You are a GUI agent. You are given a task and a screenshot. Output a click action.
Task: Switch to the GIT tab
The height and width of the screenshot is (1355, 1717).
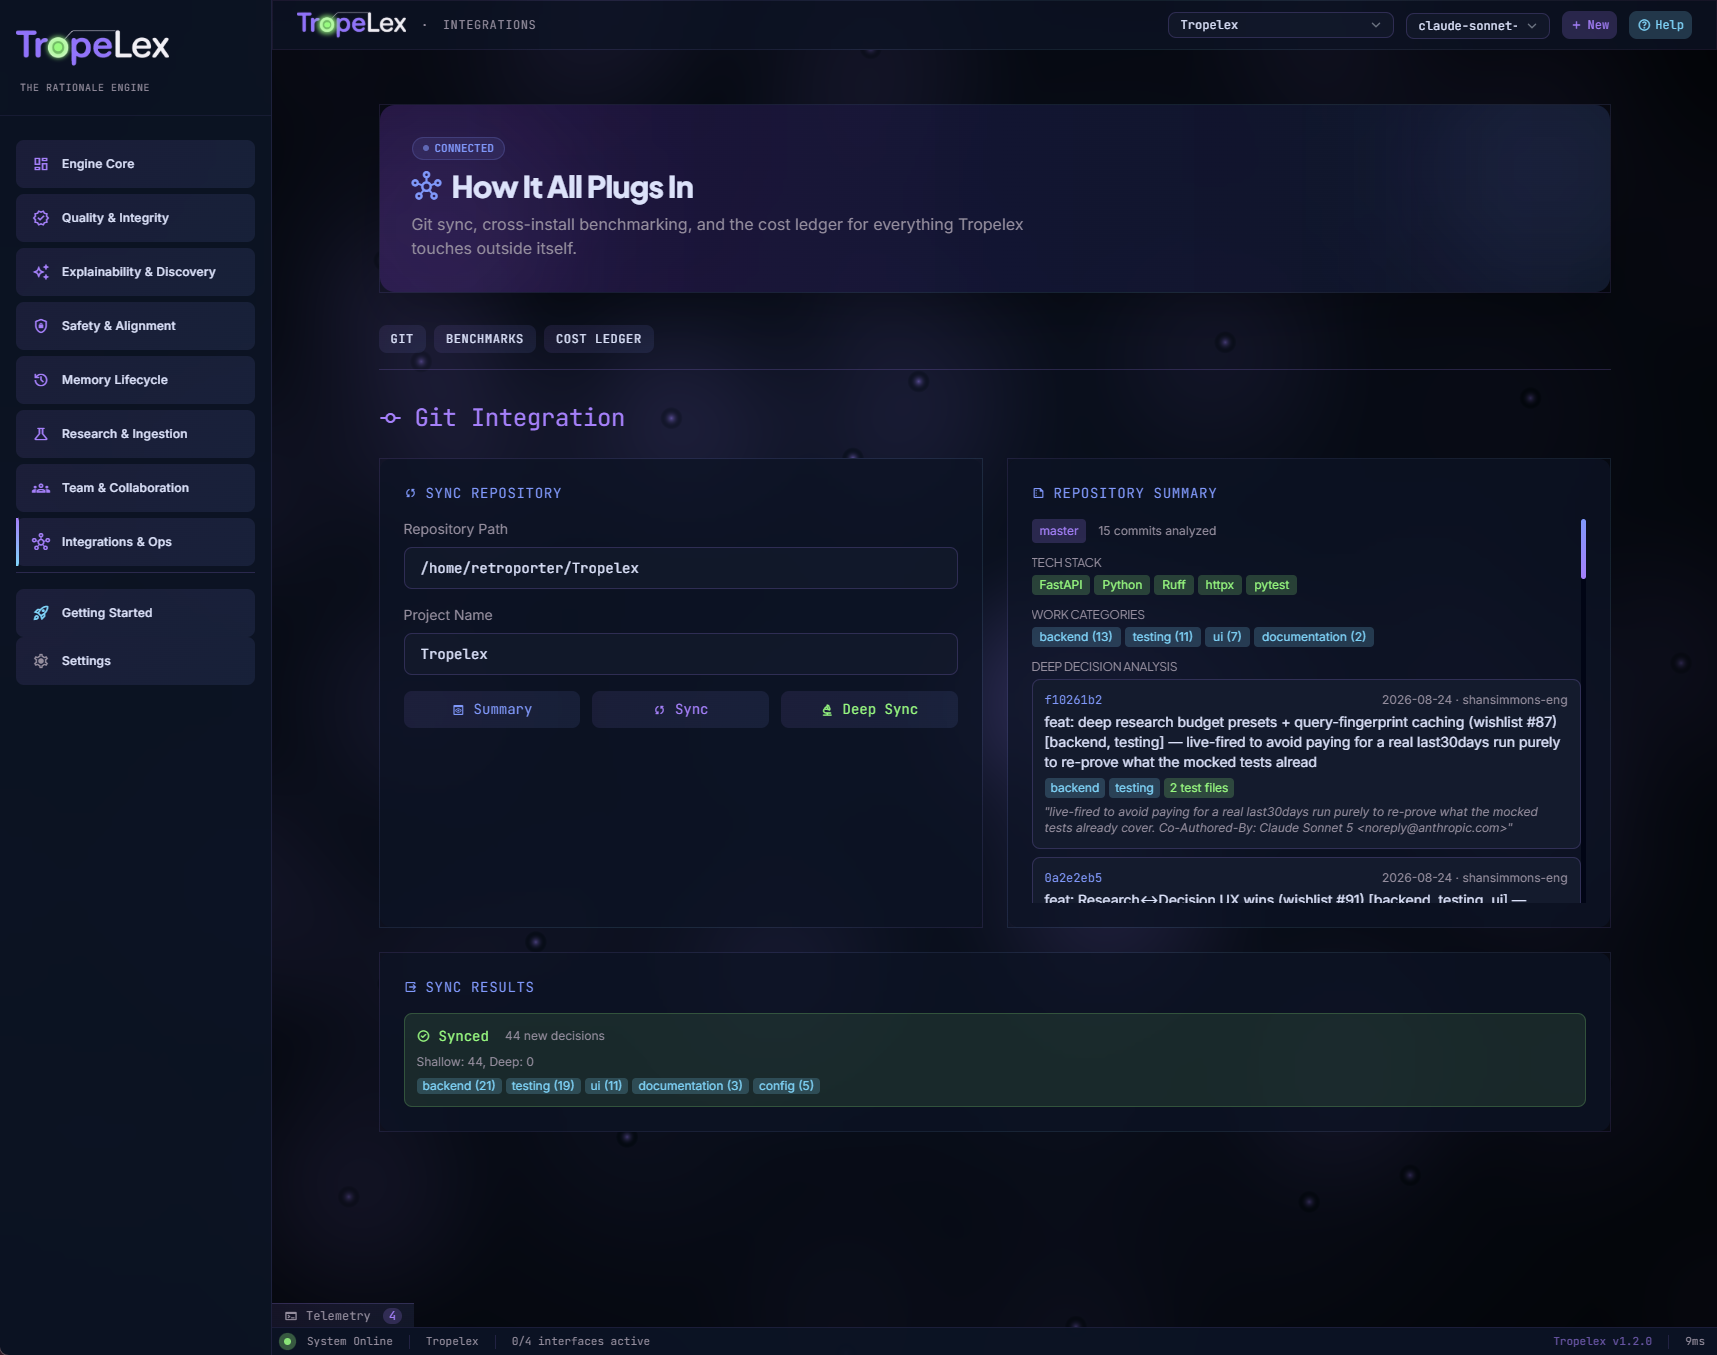402,339
